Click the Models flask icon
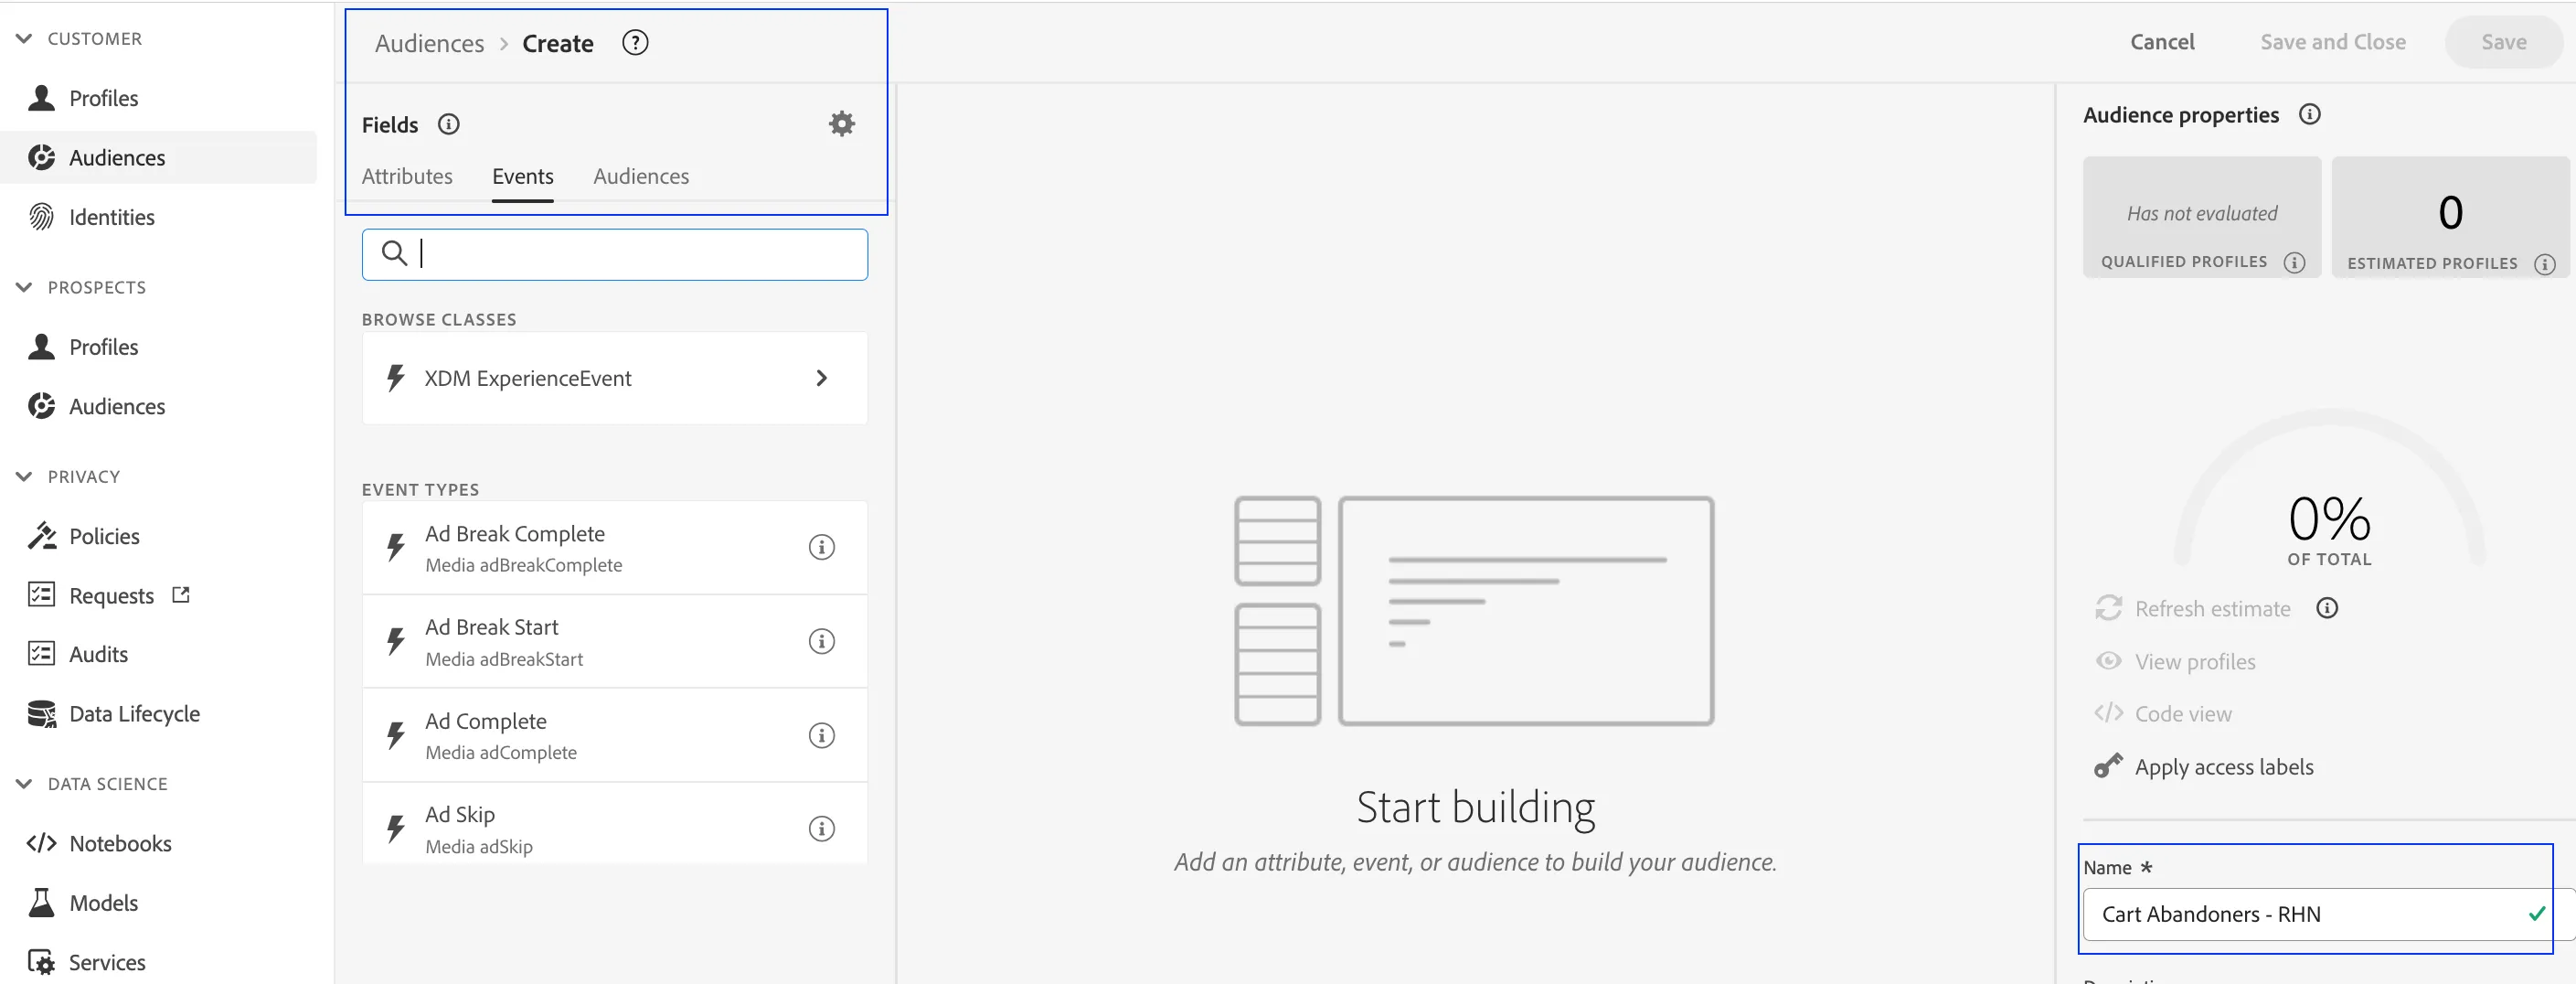This screenshot has width=2576, height=984. (x=41, y=903)
